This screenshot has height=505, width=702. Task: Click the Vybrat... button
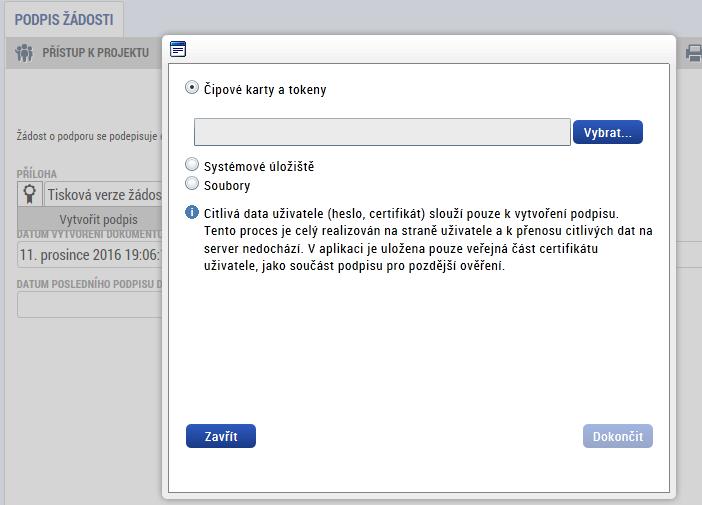[x=608, y=132]
